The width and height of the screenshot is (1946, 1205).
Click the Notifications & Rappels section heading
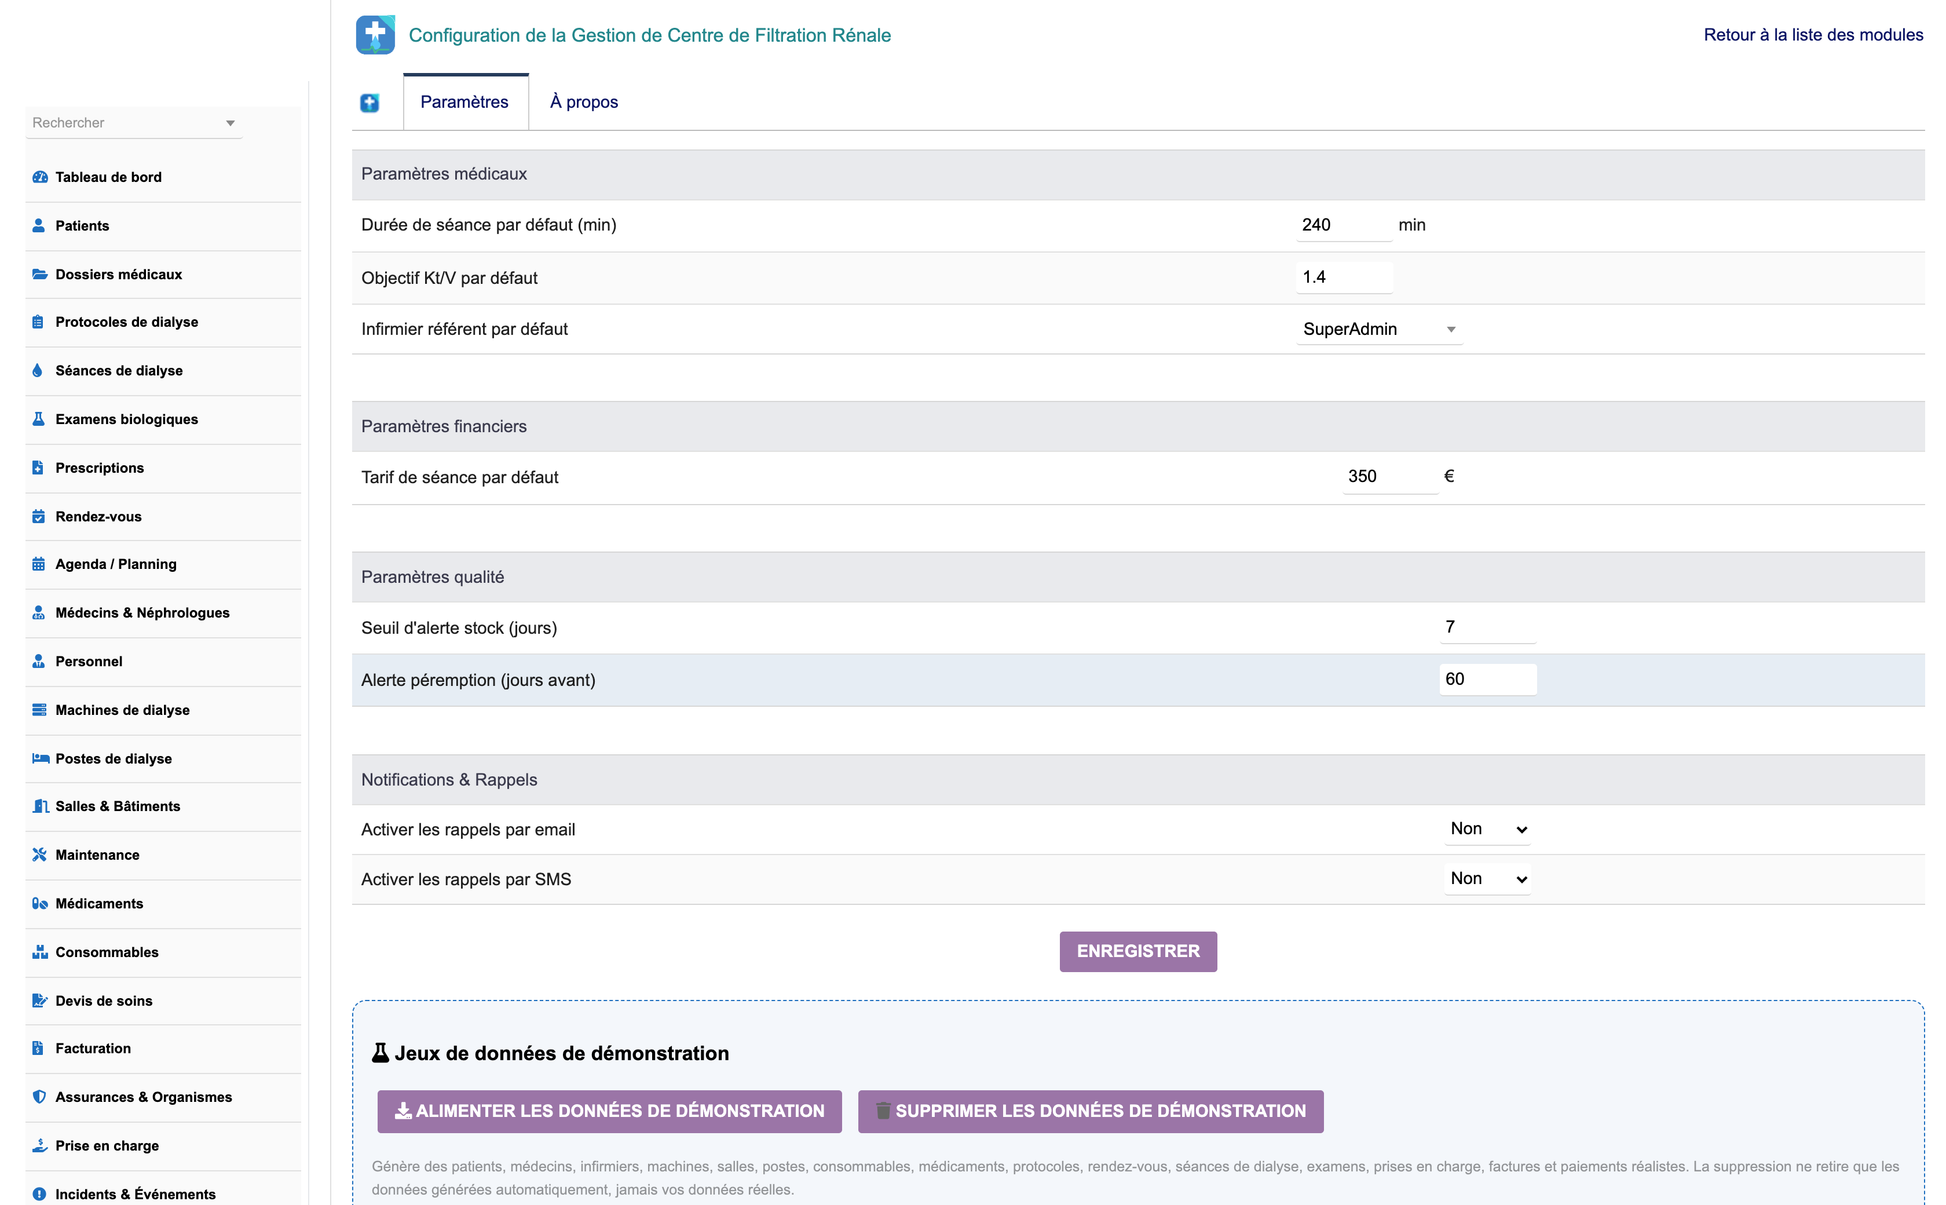449,780
